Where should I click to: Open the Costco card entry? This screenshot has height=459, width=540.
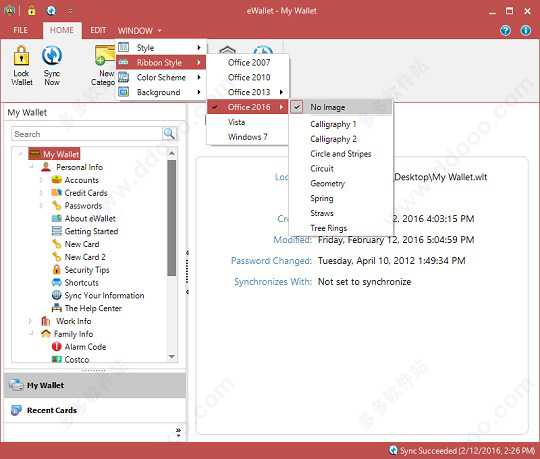click(x=77, y=359)
